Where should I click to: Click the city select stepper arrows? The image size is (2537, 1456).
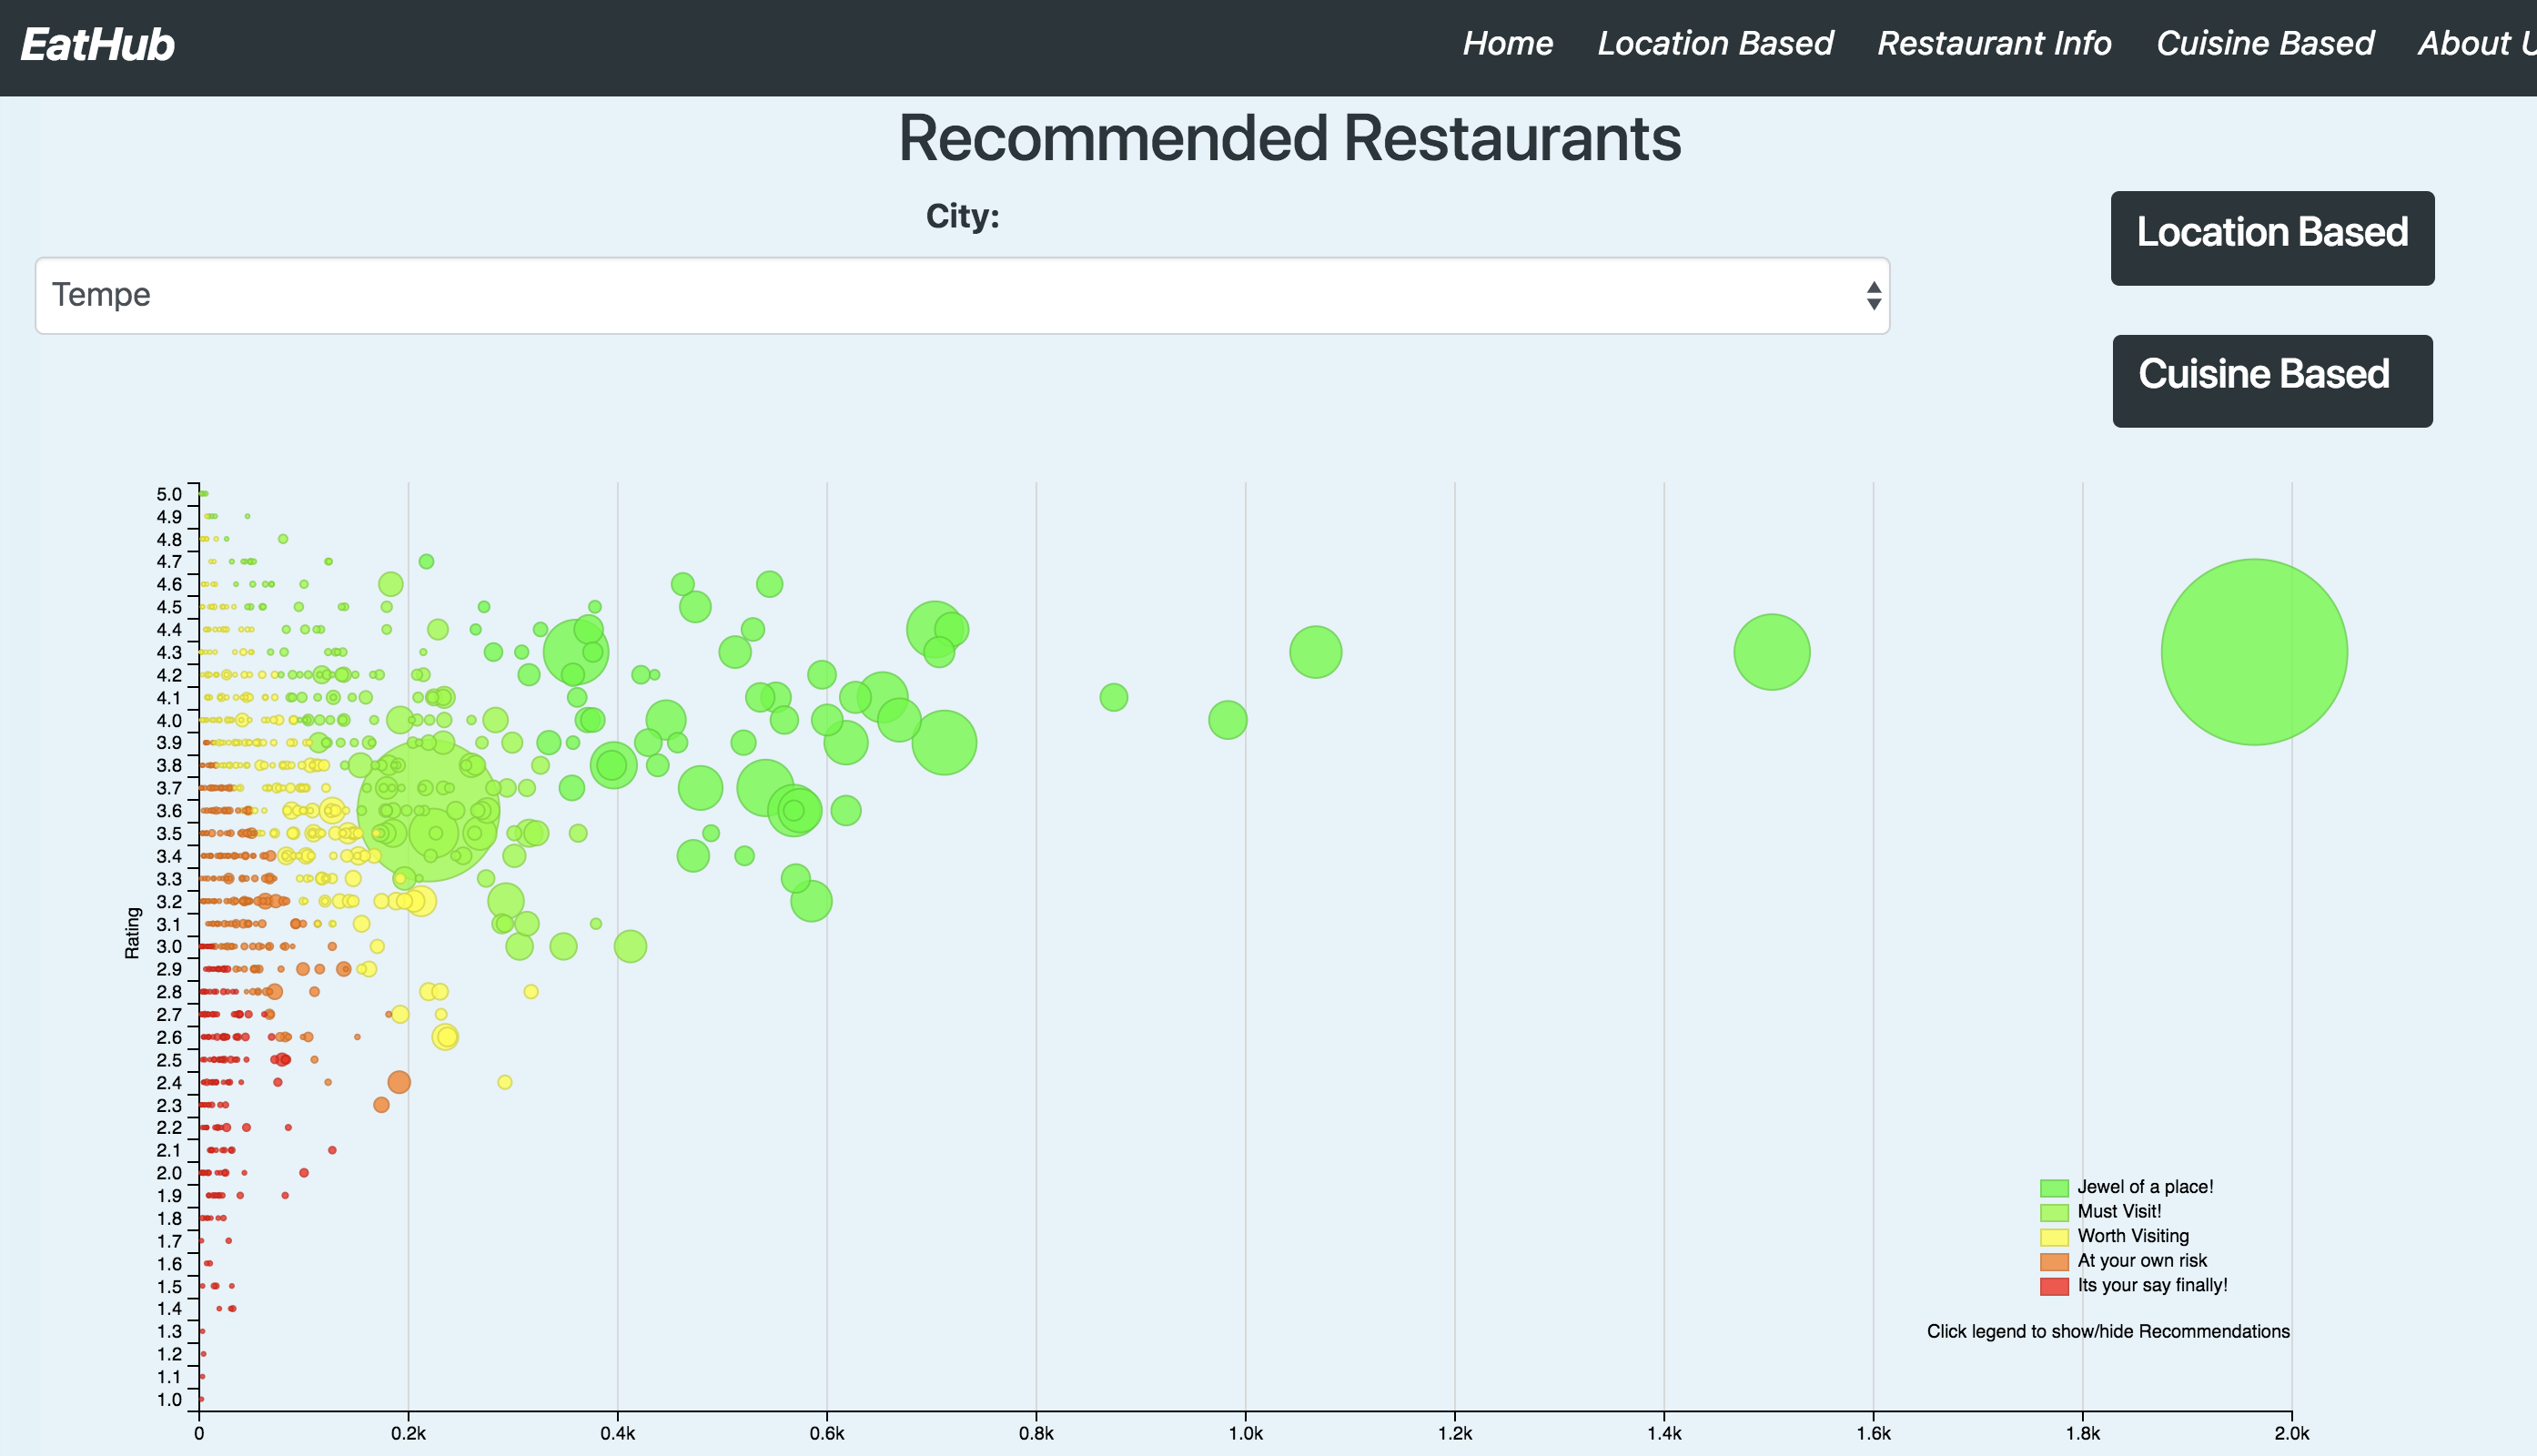coord(1873,296)
